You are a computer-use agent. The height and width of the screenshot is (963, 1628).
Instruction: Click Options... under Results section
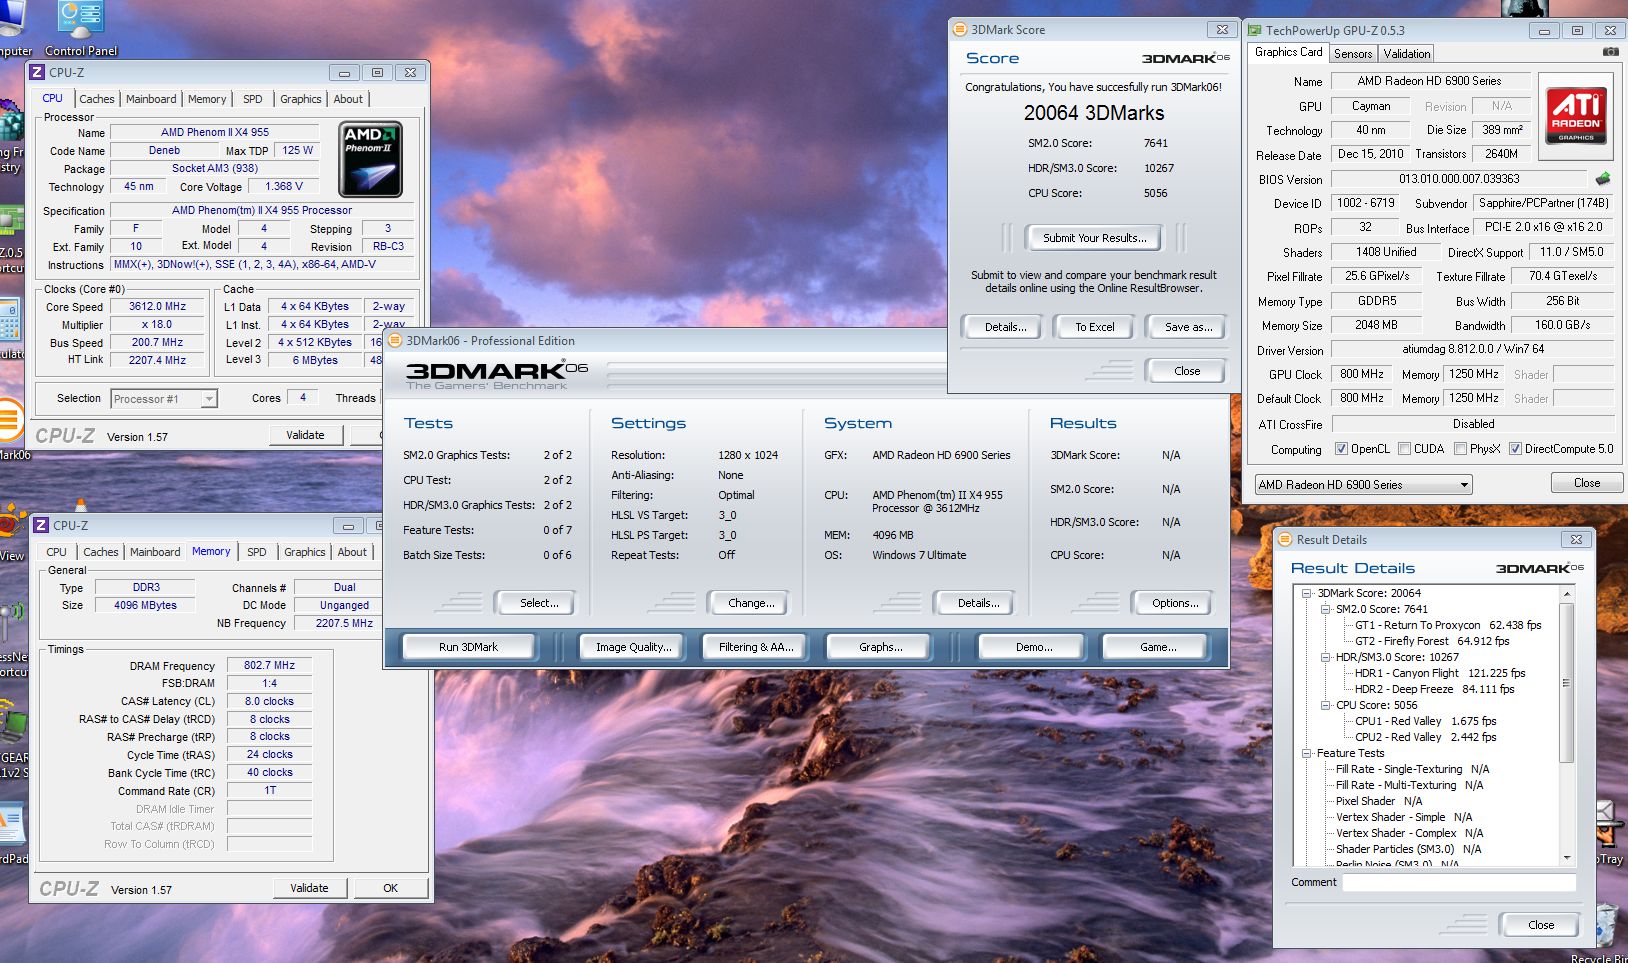point(1175,603)
